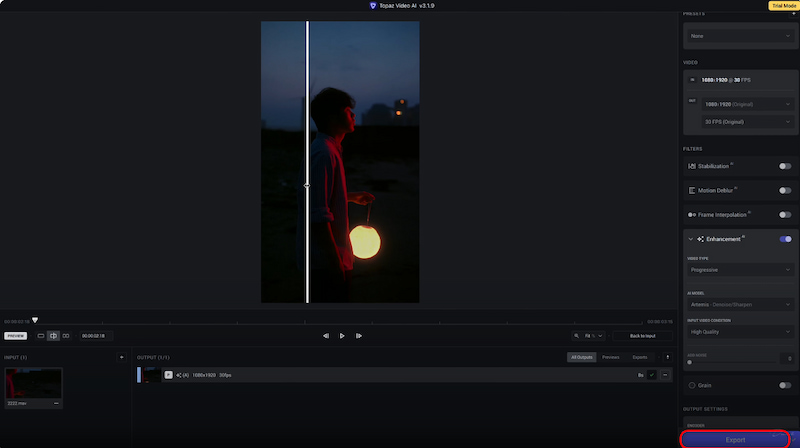Viewport: 800px width, 448px height.
Task: Switch to the Previews tab
Action: pos(610,357)
